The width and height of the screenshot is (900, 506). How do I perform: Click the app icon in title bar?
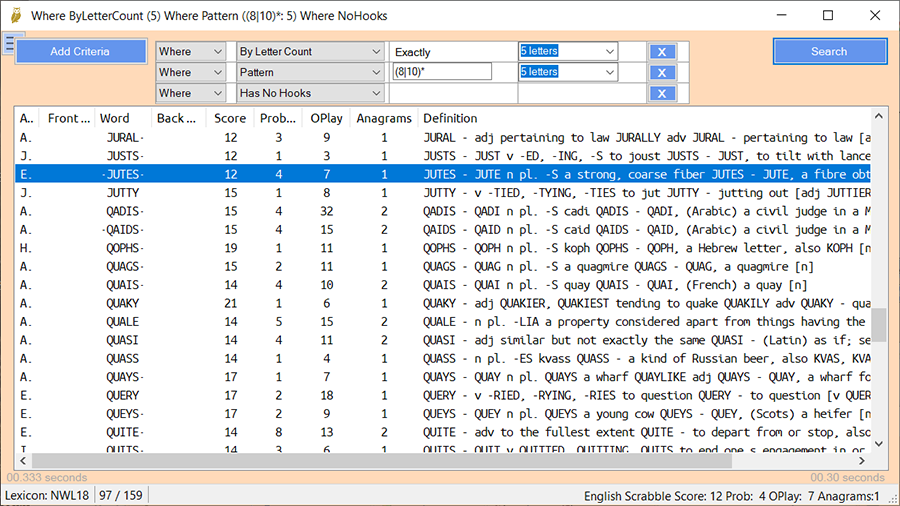point(14,16)
